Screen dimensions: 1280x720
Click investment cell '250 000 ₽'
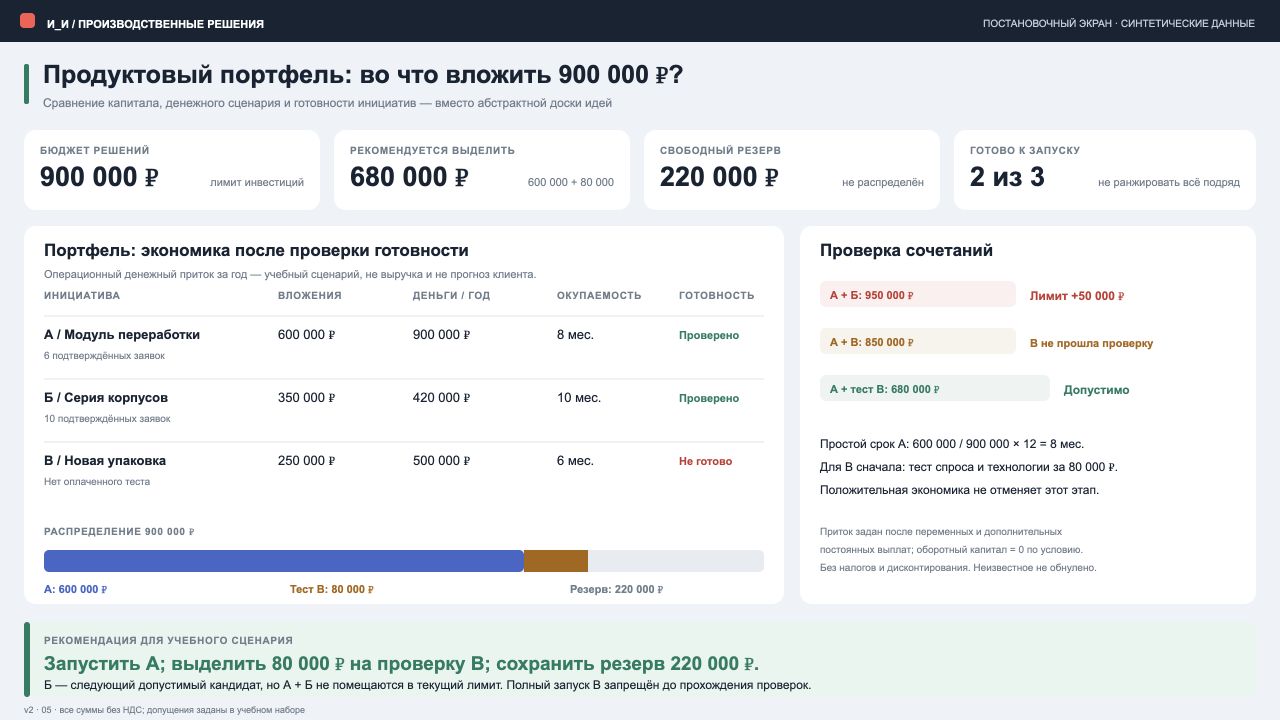[x=307, y=461]
